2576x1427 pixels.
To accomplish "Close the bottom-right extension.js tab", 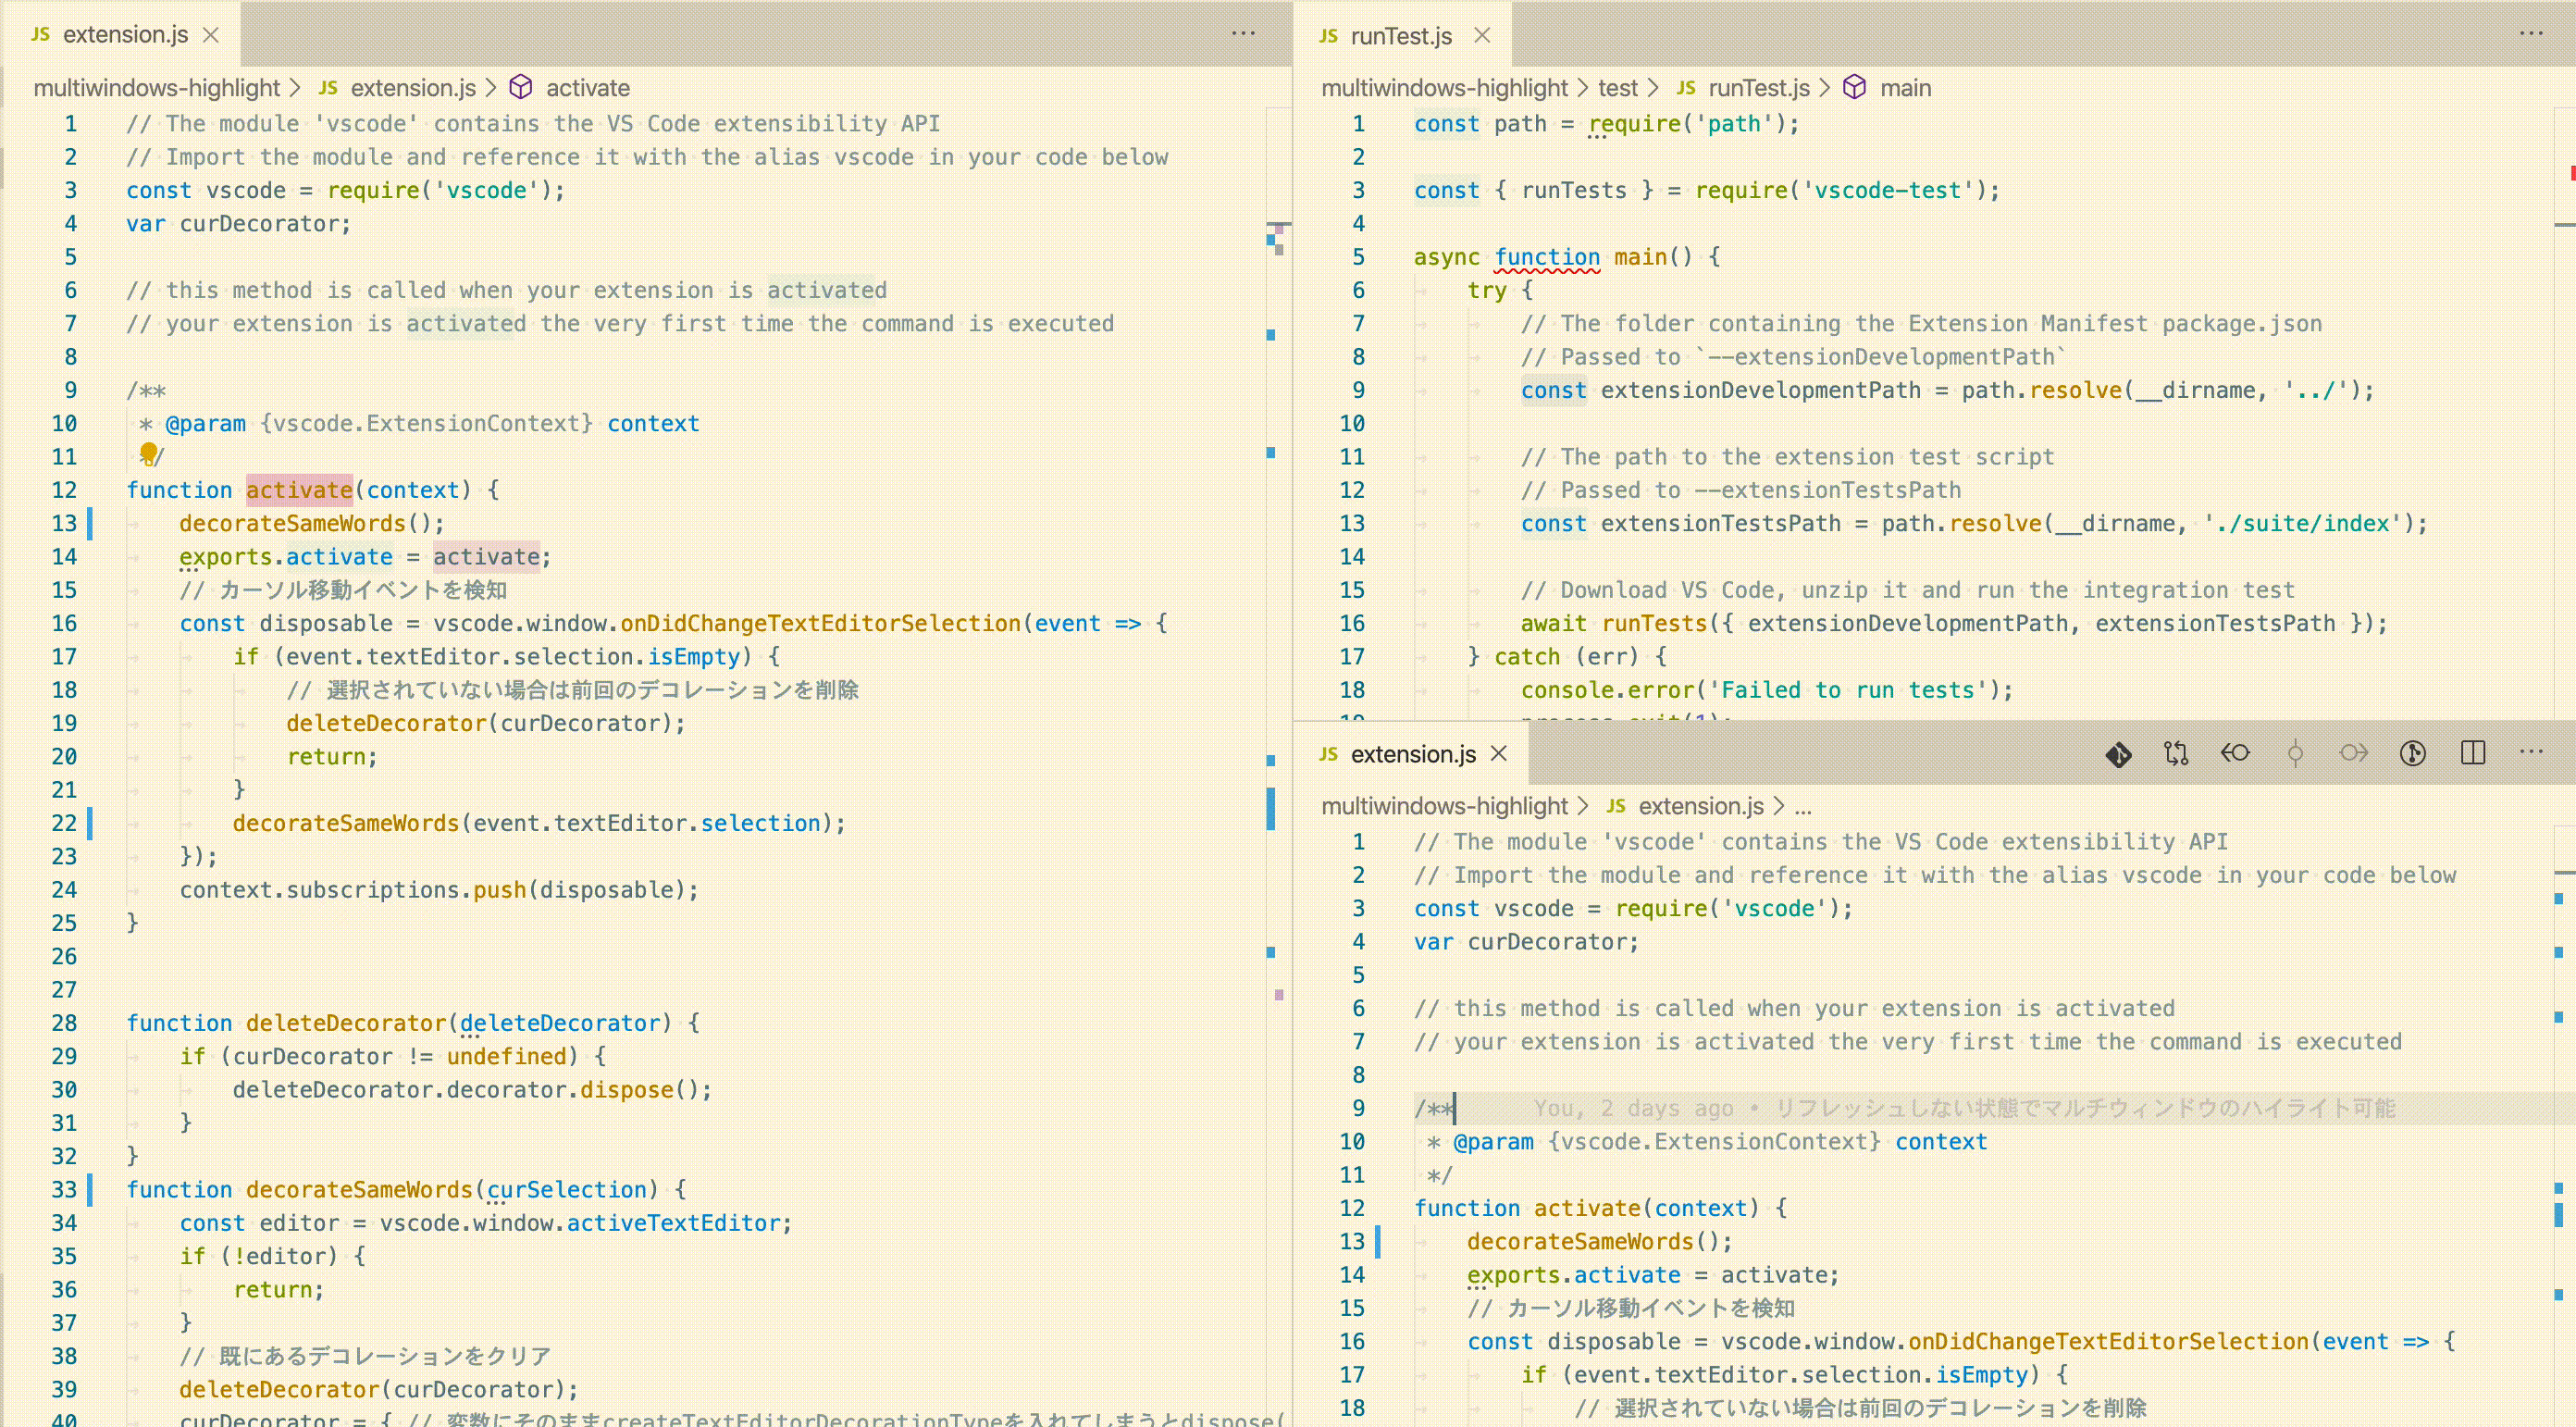I will tap(1498, 754).
